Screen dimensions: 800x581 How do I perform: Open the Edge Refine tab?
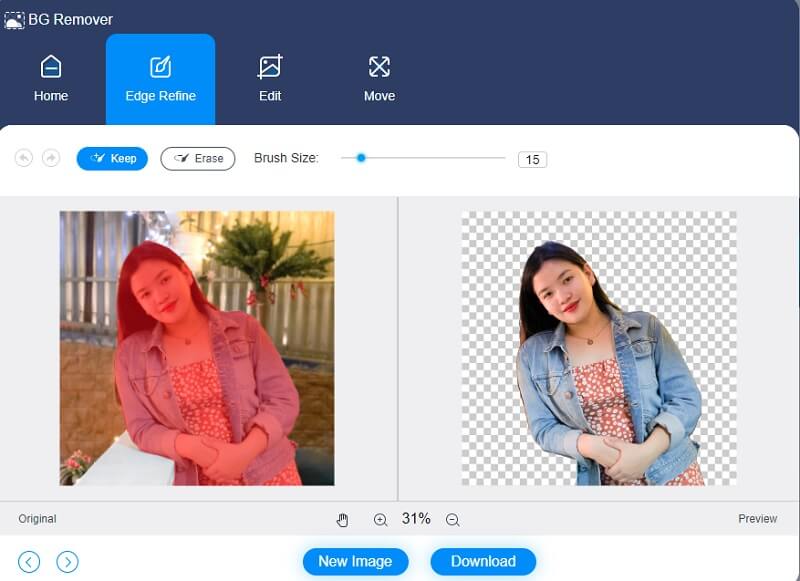tap(160, 79)
